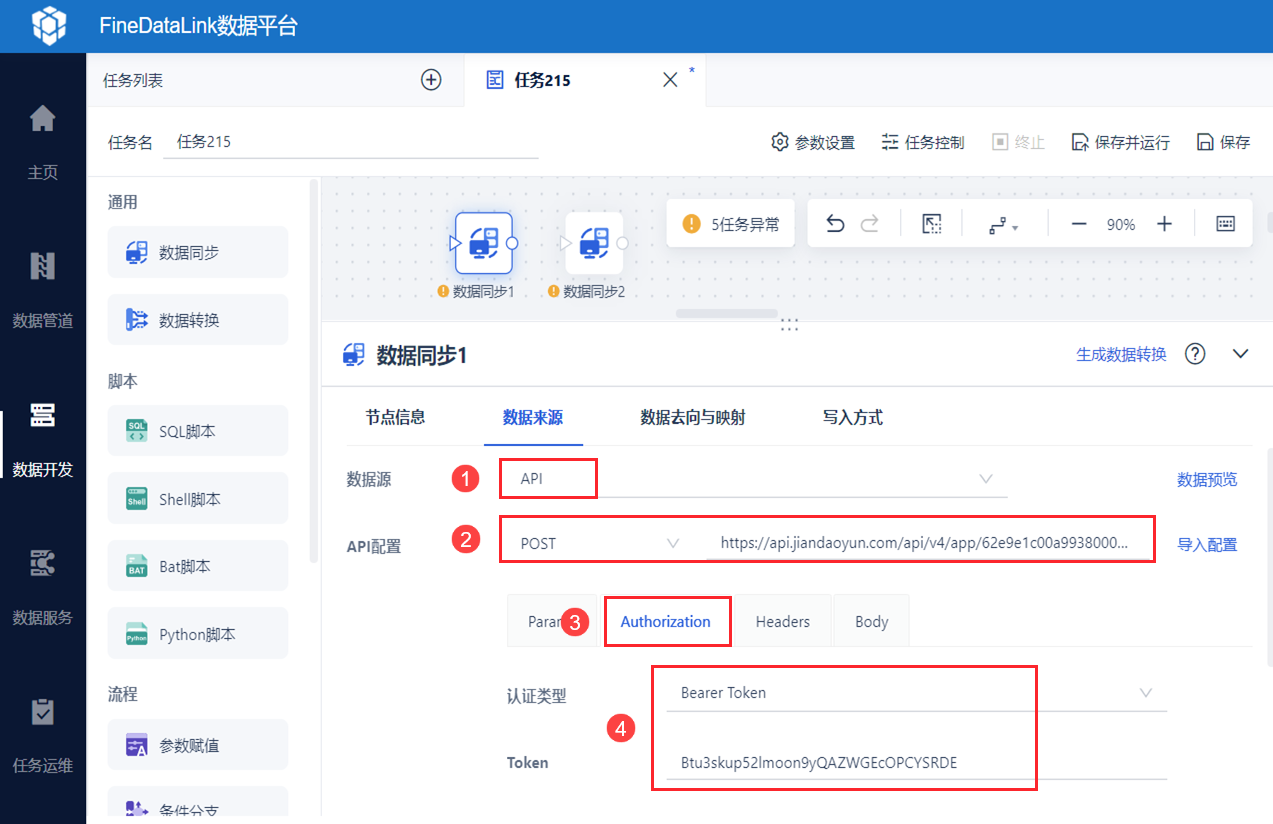Screen dimensions: 1273x824
Task: Click the 终止 stop button
Action: 1018,142
